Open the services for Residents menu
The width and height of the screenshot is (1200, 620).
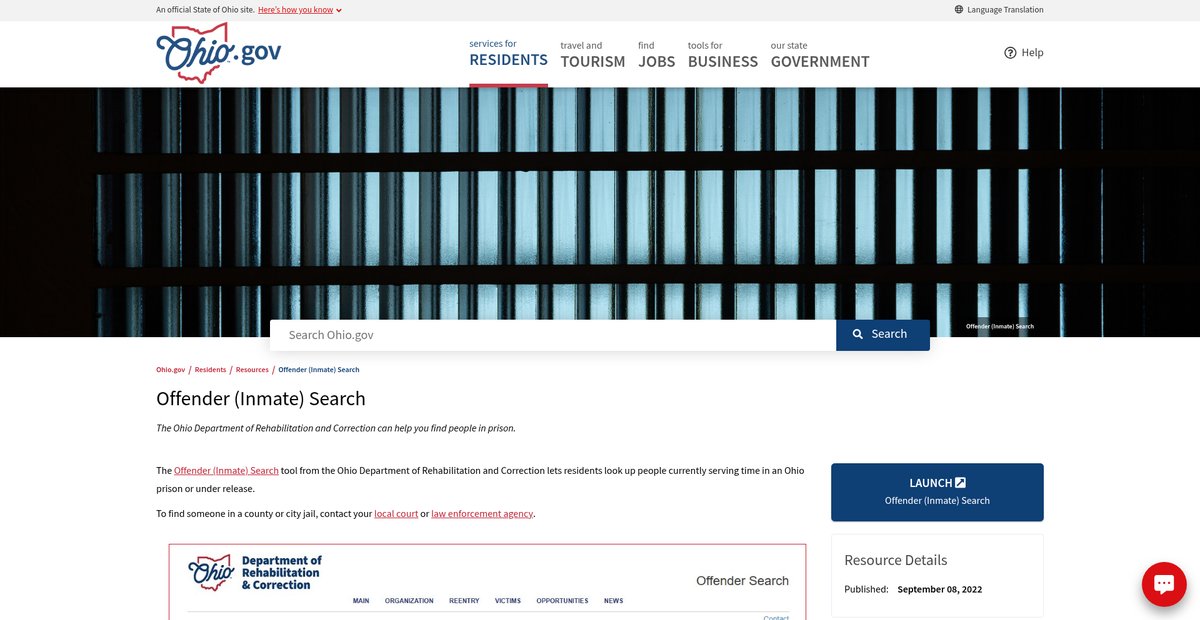(x=508, y=53)
